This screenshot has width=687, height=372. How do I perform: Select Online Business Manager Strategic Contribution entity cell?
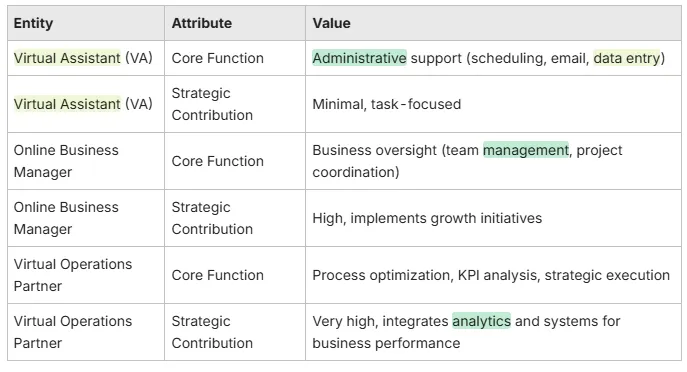tap(86, 218)
